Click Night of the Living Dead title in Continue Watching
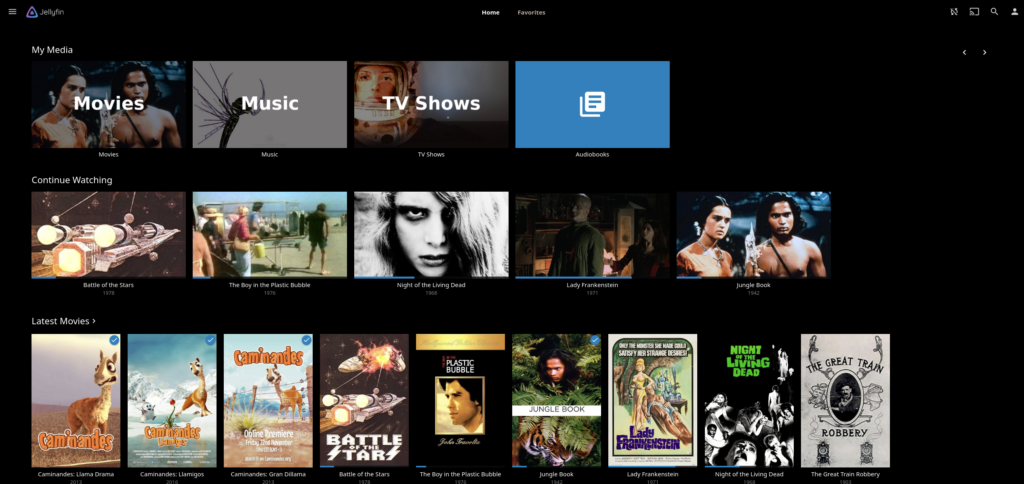 tap(431, 285)
